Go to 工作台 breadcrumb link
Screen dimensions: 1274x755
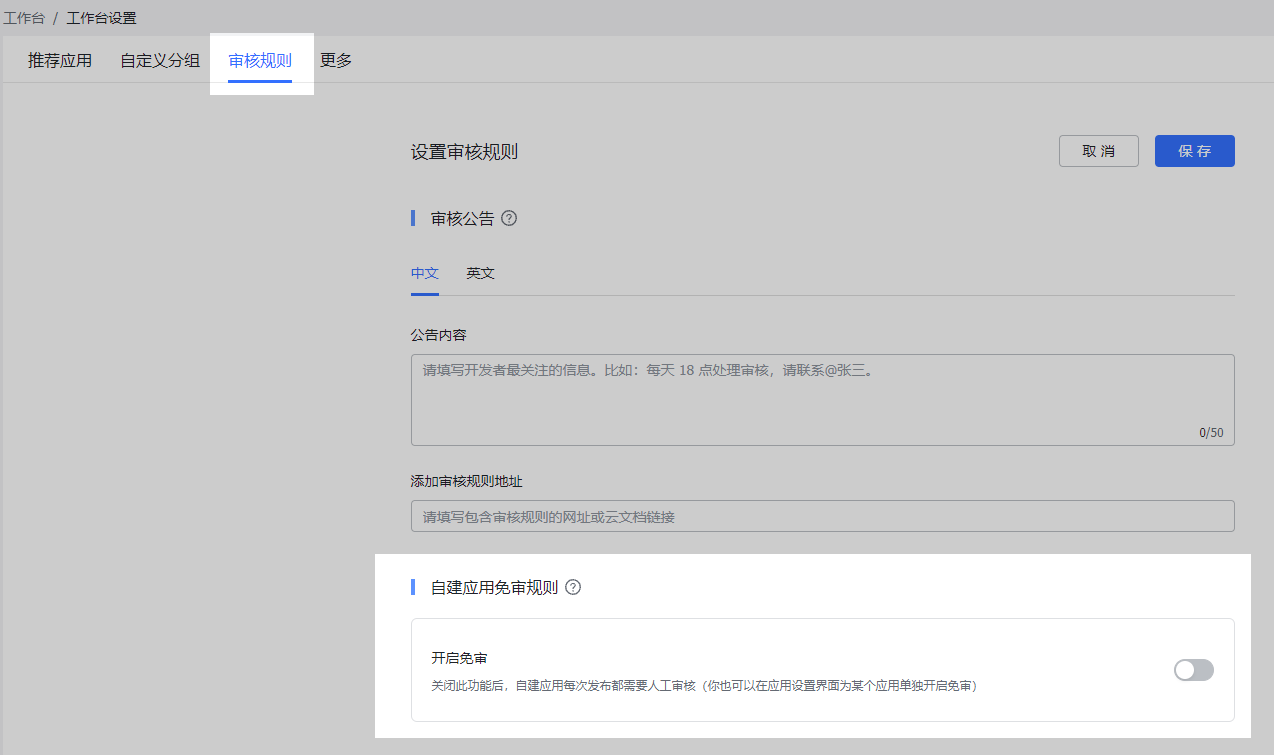point(24,18)
